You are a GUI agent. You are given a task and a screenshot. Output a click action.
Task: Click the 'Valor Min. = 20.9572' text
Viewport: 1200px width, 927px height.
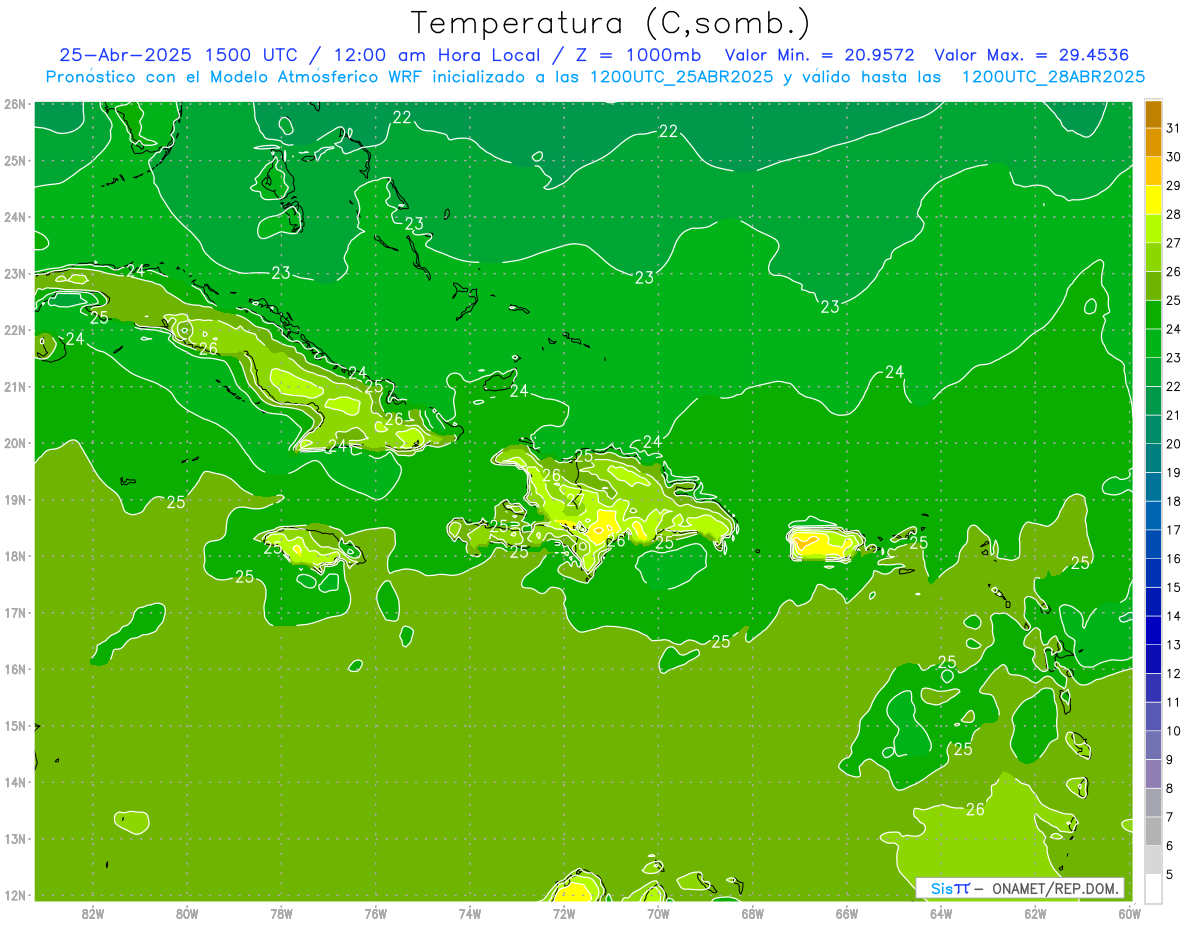pos(819,55)
